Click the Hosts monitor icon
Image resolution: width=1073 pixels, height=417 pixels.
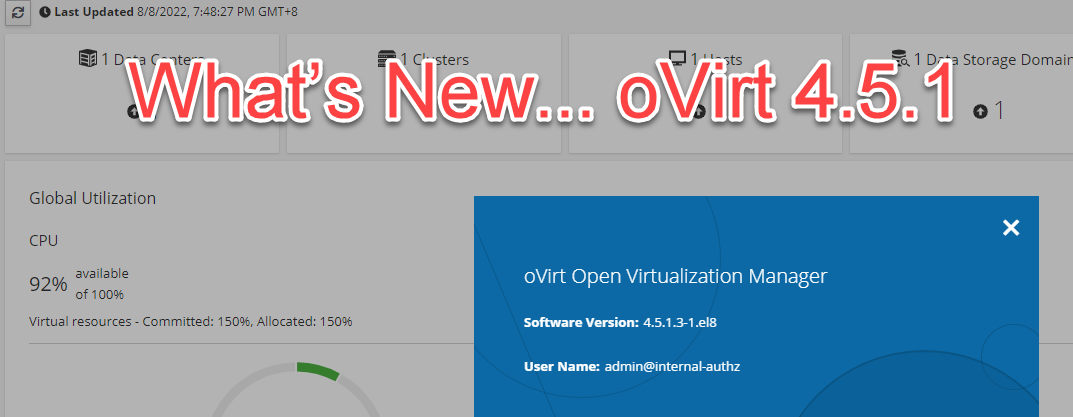(677, 59)
